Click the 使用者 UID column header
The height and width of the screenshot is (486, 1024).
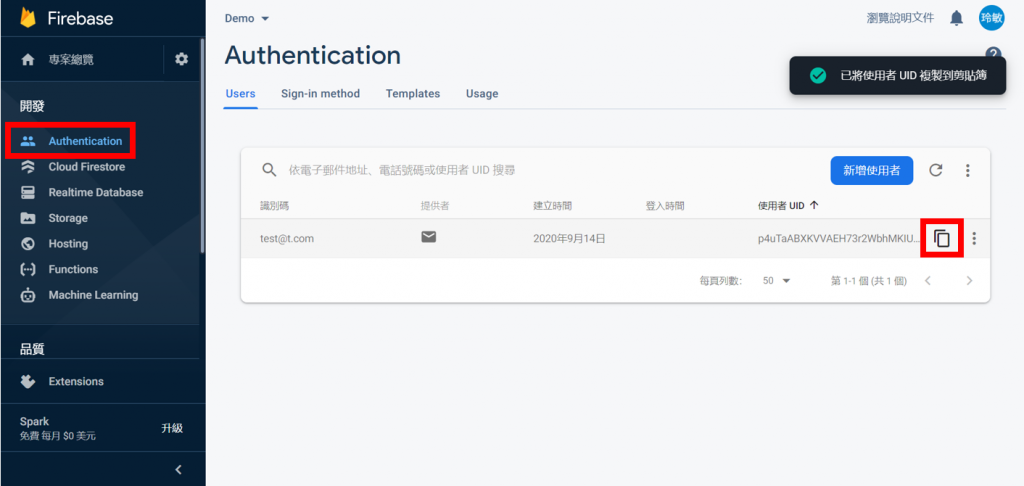tap(781, 205)
